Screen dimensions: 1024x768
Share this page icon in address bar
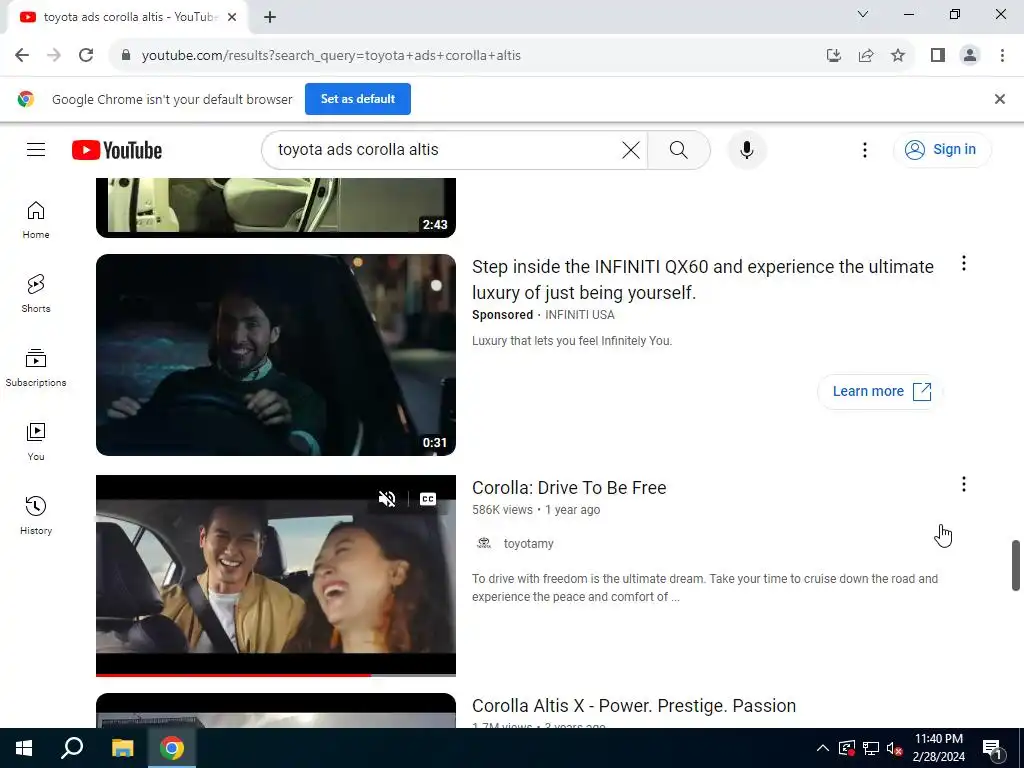point(866,56)
